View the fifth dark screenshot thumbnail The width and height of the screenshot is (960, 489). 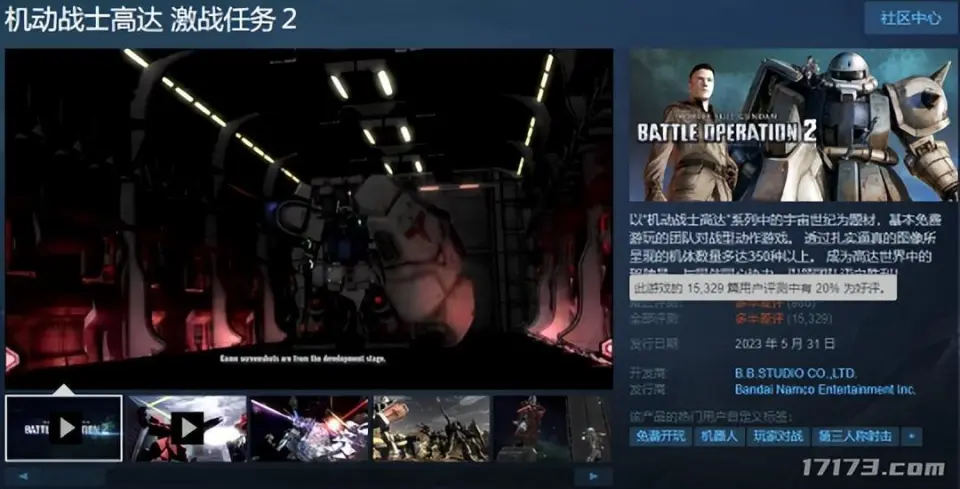pyautogui.click(x=530, y=428)
